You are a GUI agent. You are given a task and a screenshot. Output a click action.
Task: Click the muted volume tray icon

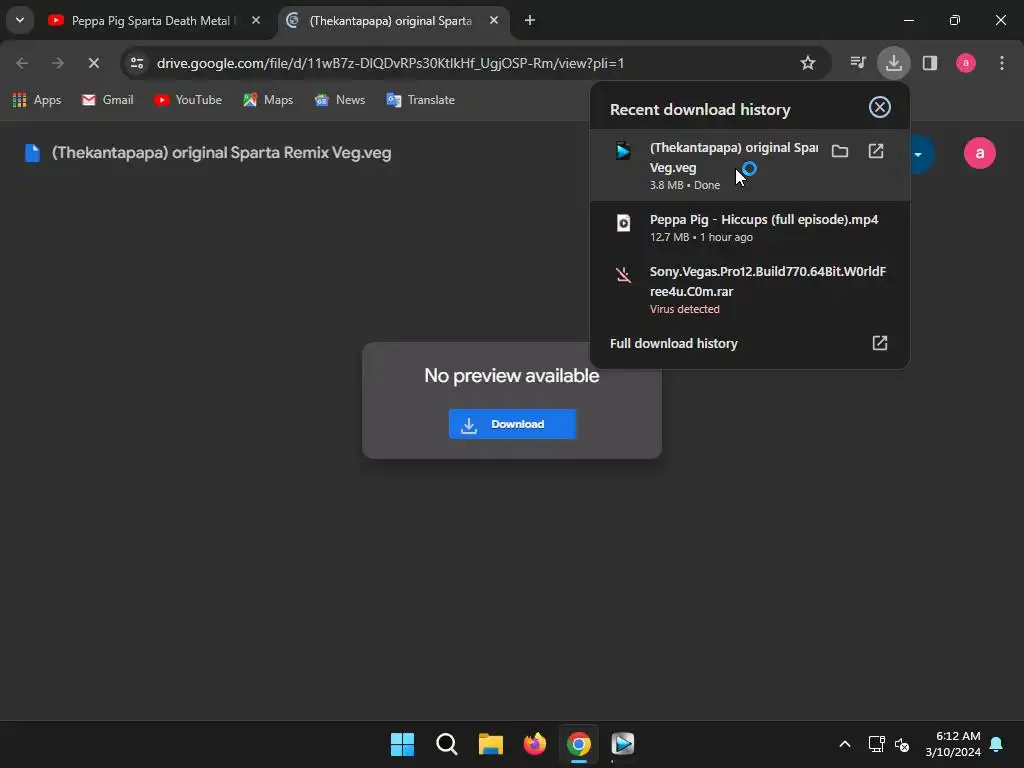pyautogui.click(x=902, y=744)
